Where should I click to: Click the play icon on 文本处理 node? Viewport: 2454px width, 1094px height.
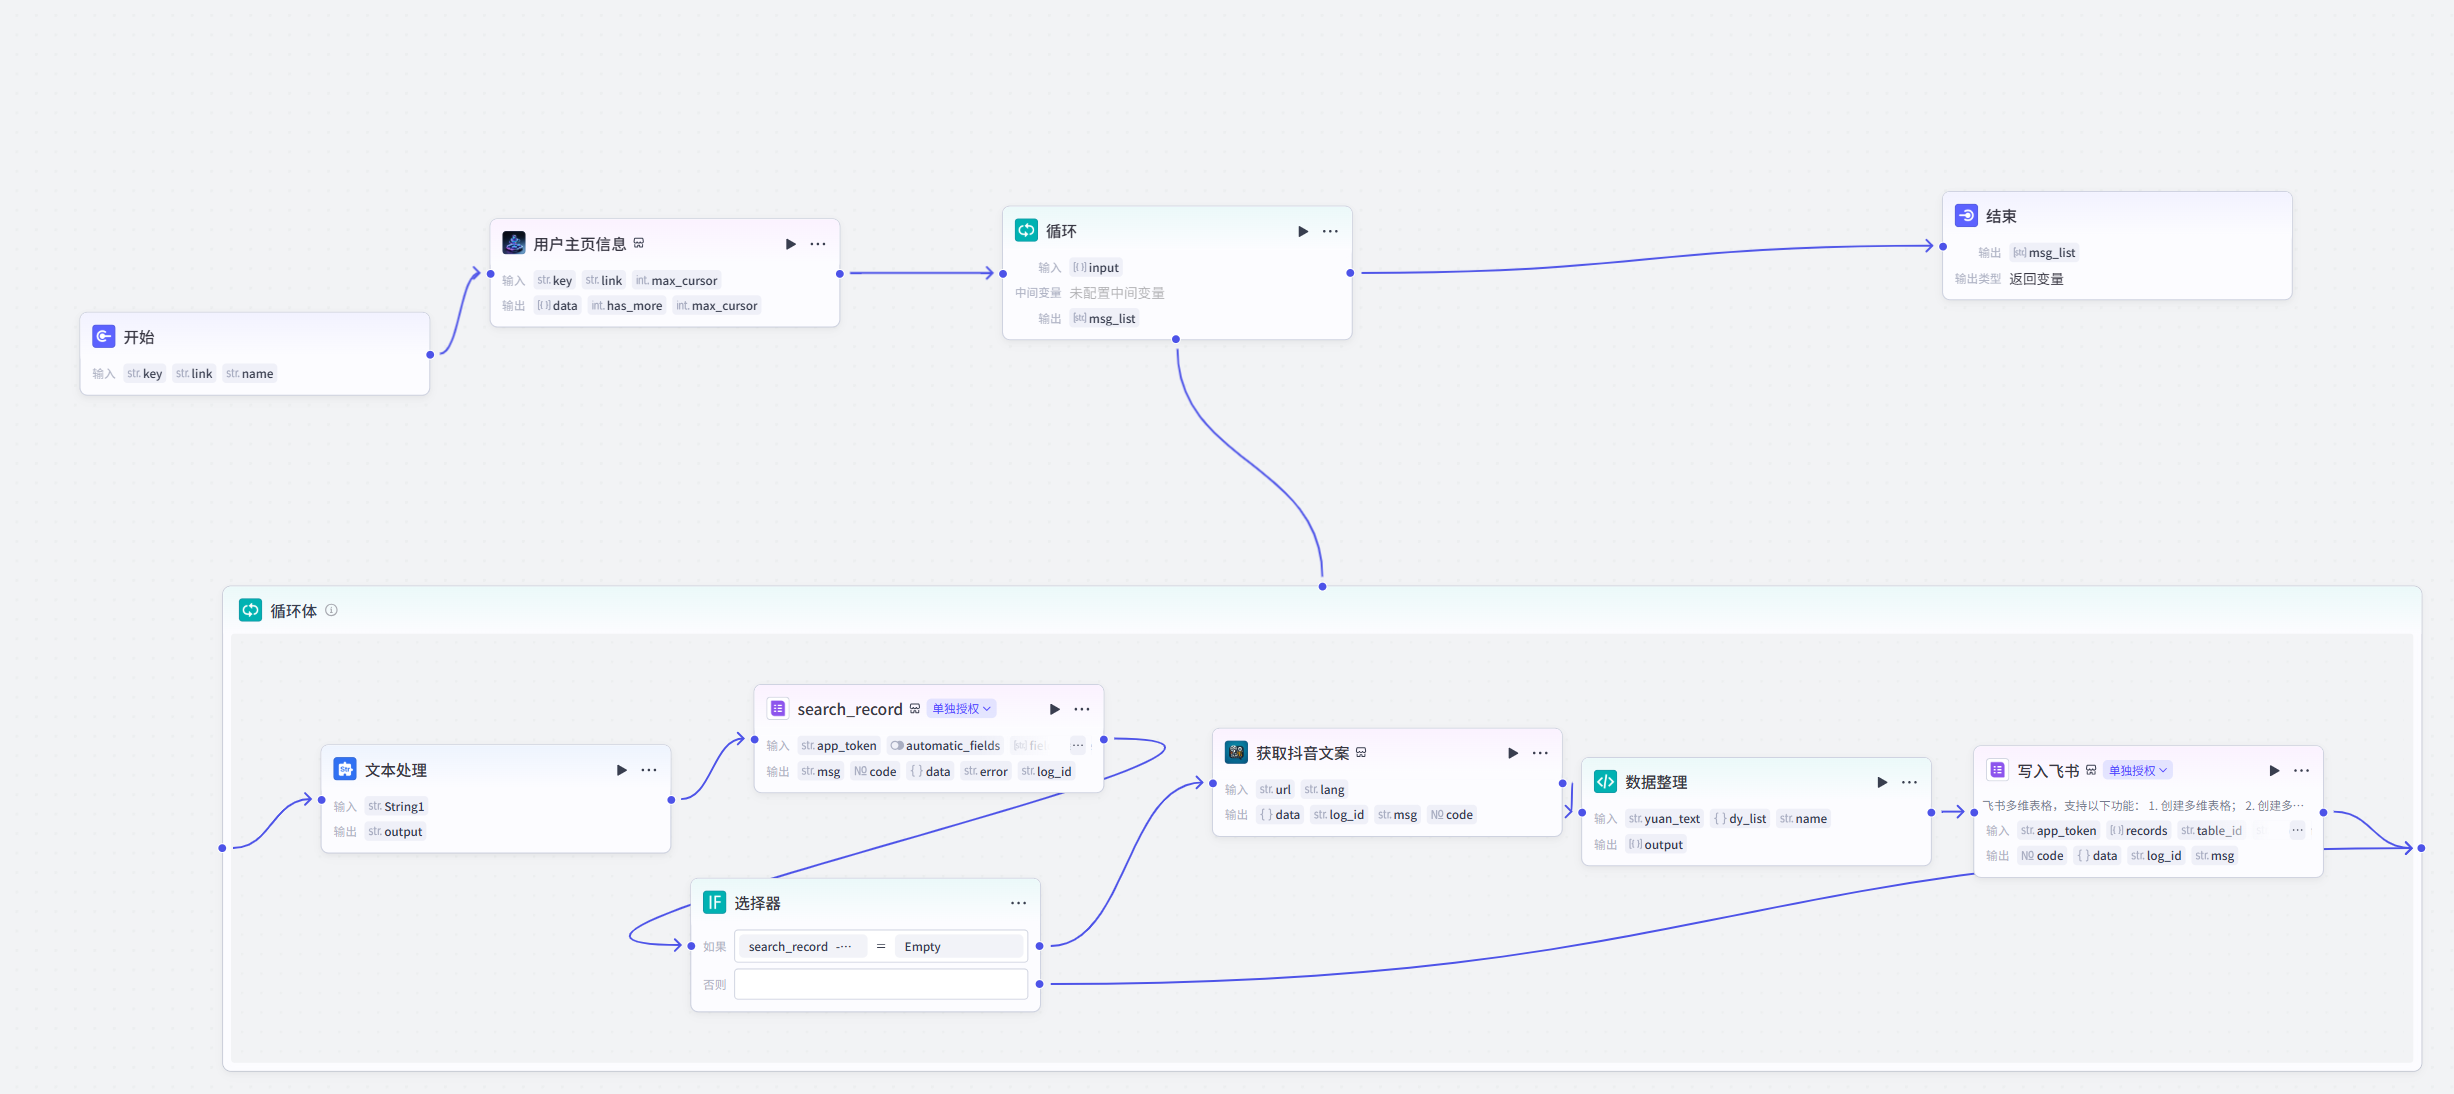621,770
